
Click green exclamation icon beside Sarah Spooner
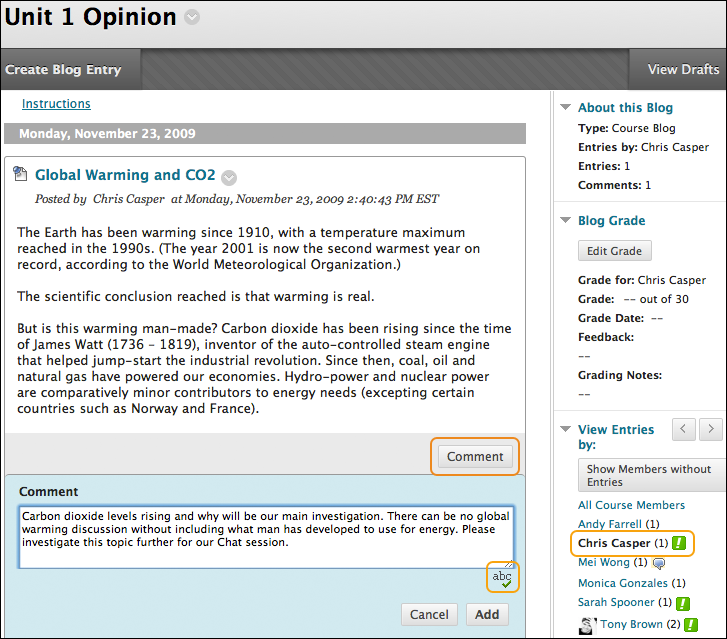click(x=684, y=603)
